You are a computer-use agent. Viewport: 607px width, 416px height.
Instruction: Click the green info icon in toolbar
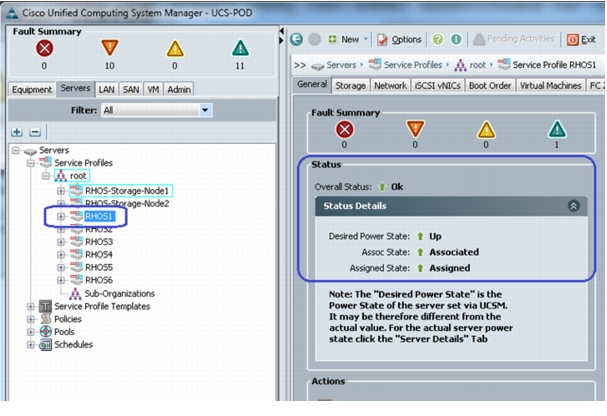[456, 39]
